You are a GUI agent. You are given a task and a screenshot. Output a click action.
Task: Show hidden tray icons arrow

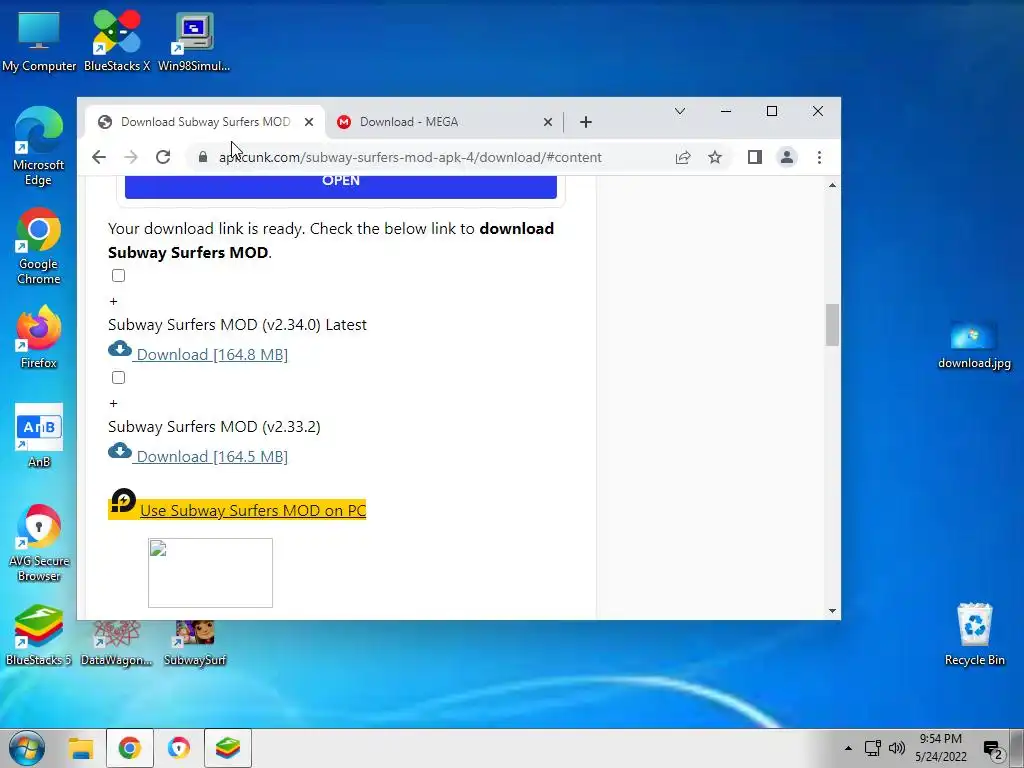(848, 748)
